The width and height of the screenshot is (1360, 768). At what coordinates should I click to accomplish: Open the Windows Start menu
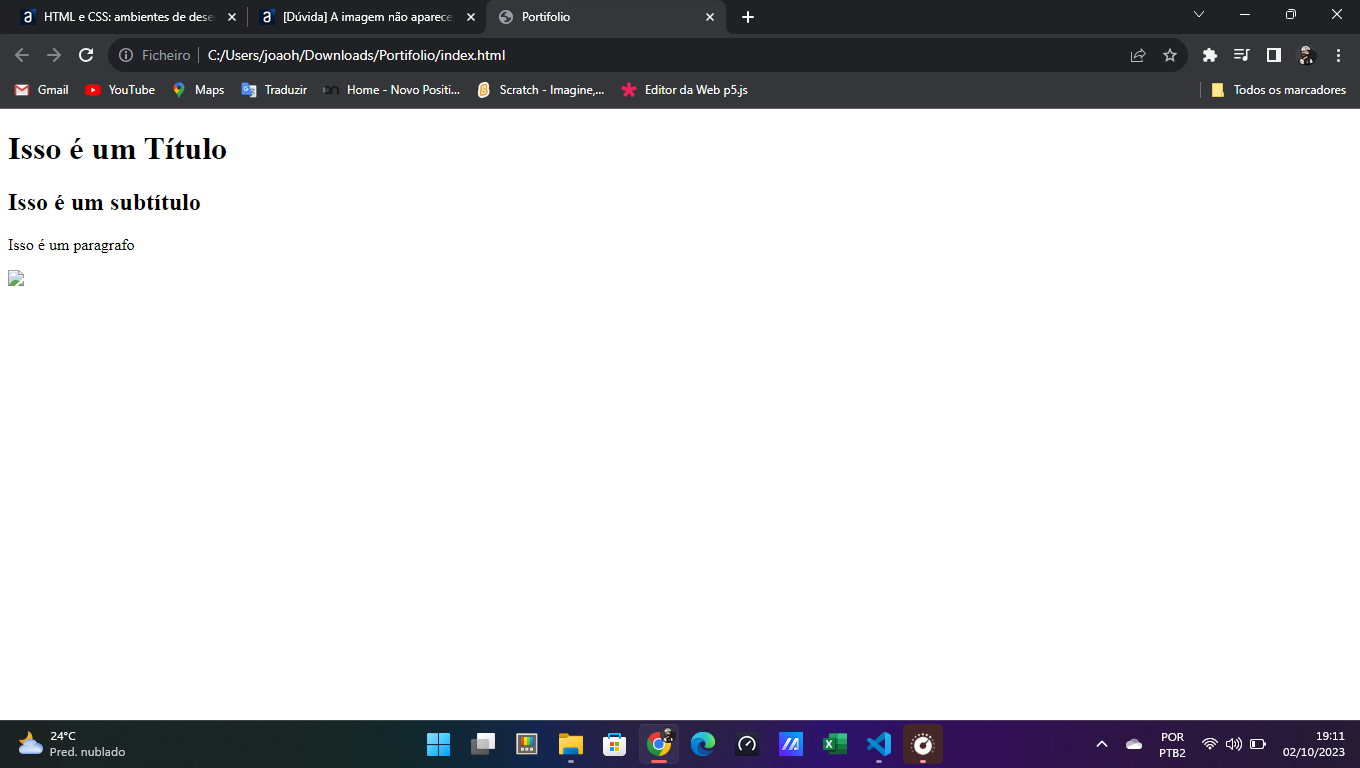pyautogui.click(x=438, y=744)
